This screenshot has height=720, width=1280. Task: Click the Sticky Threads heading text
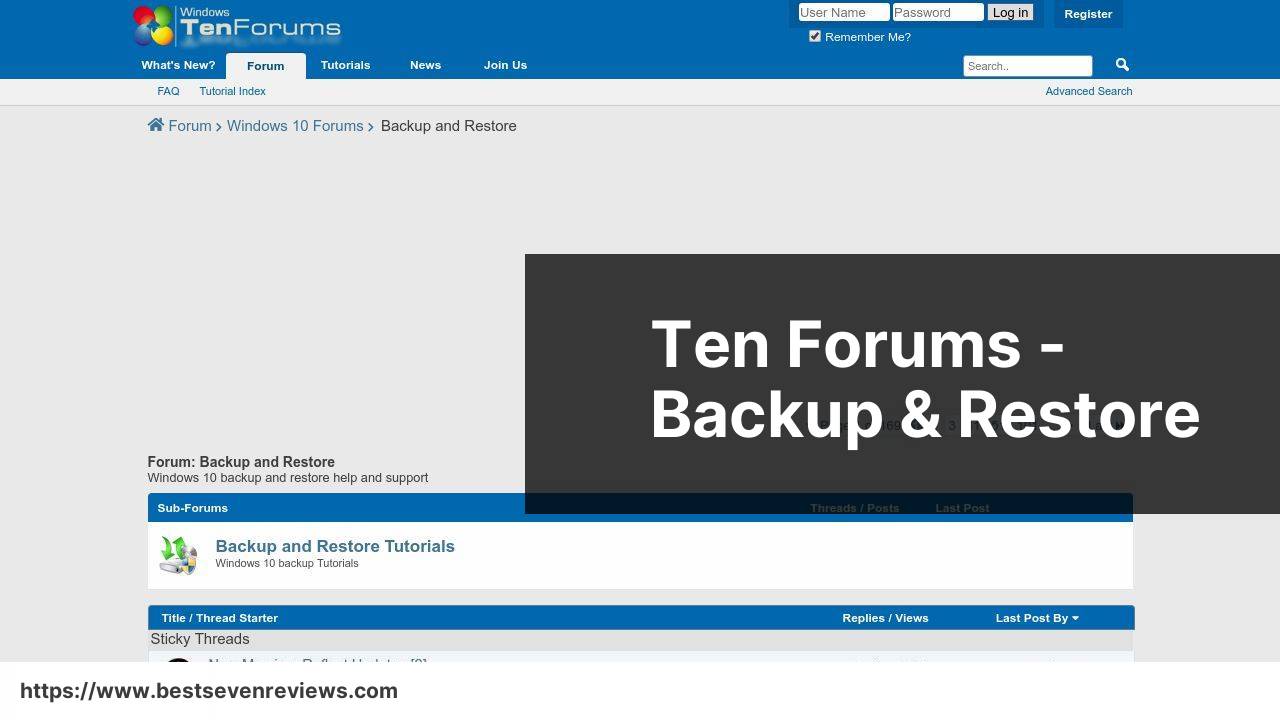tap(200, 639)
